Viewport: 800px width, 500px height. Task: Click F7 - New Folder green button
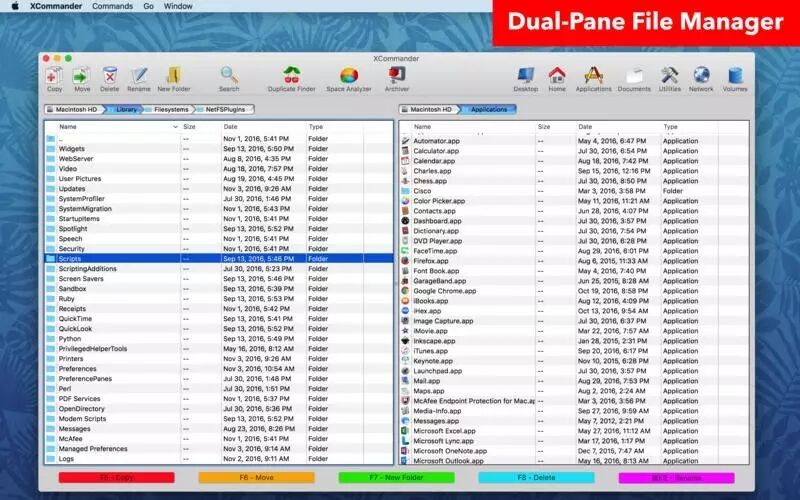396,478
